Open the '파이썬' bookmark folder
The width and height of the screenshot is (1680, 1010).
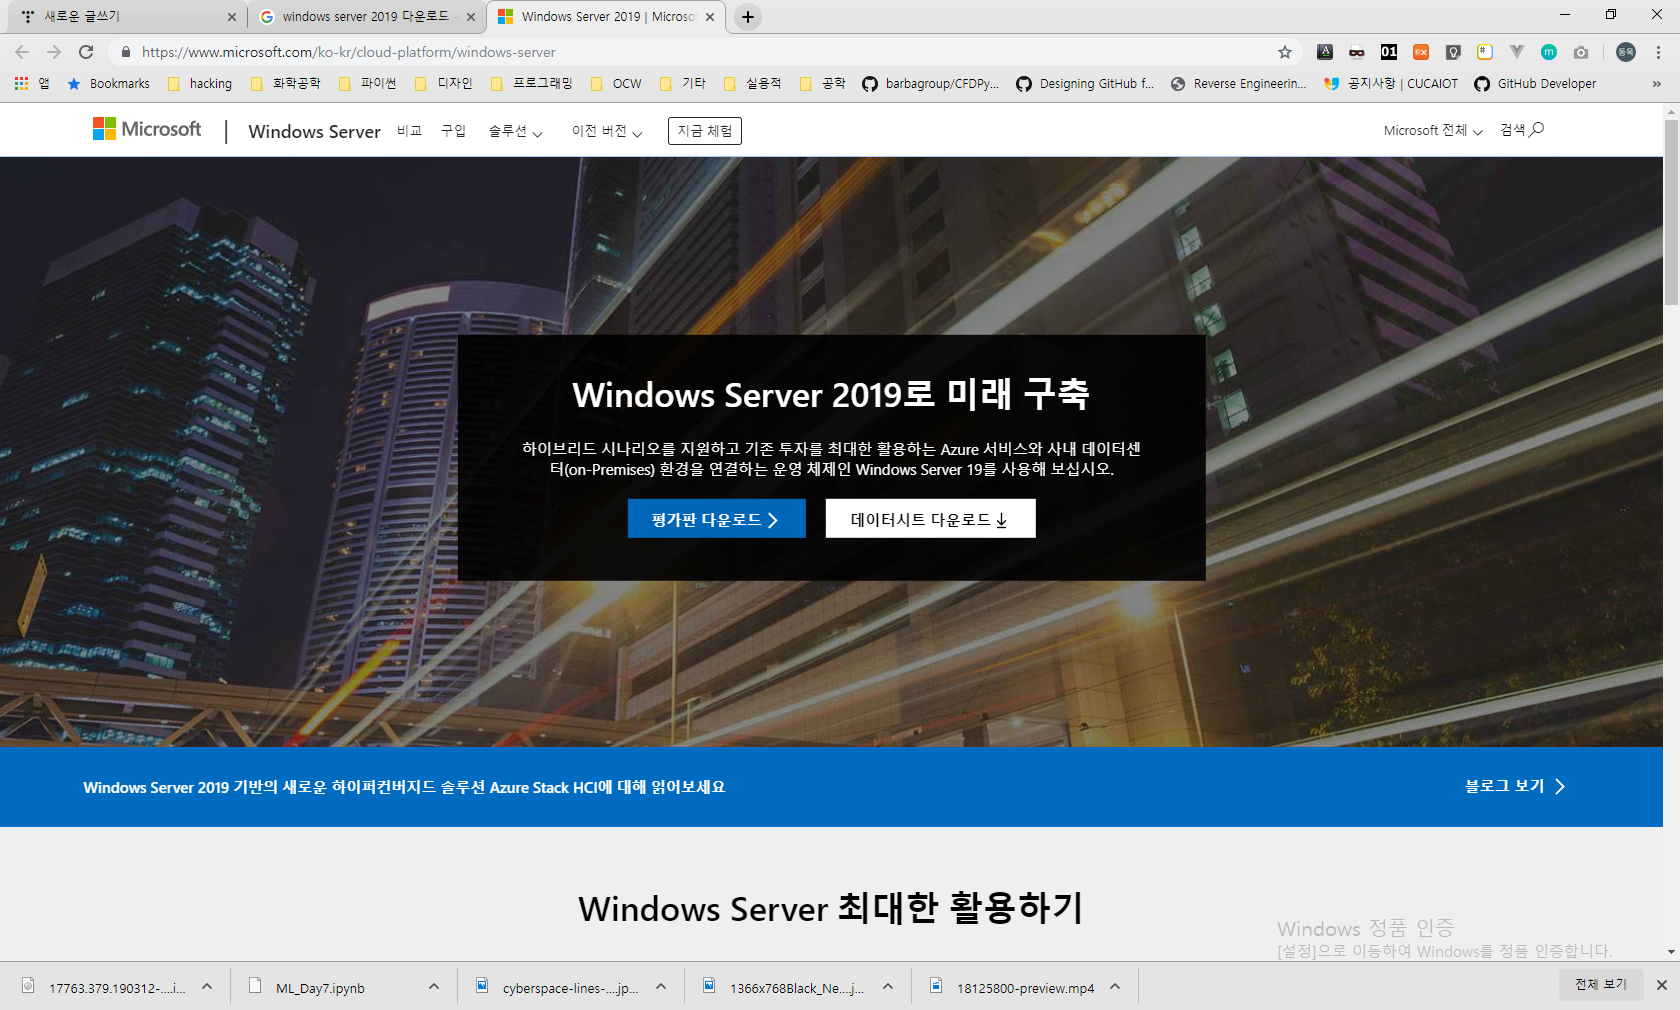[368, 84]
